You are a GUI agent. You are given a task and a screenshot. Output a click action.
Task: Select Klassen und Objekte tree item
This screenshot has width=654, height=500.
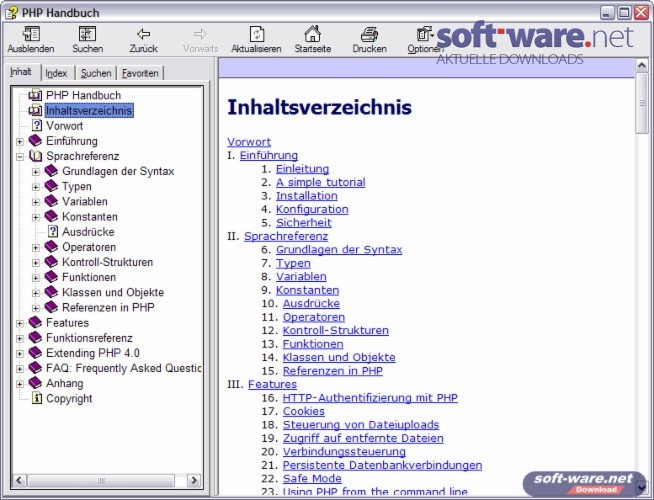click(113, 292)
